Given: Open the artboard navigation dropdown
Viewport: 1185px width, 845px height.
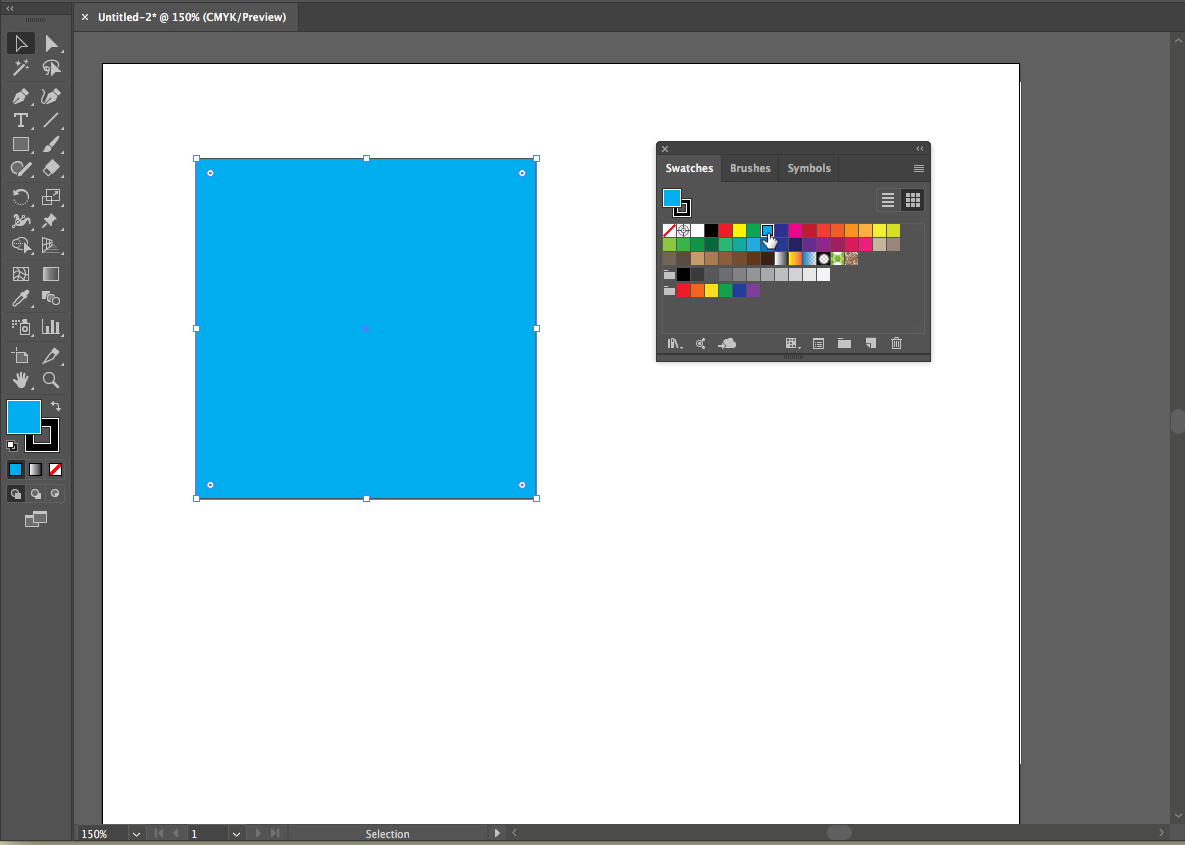Looking at the screenshot, I should click(x=236, y=833).
